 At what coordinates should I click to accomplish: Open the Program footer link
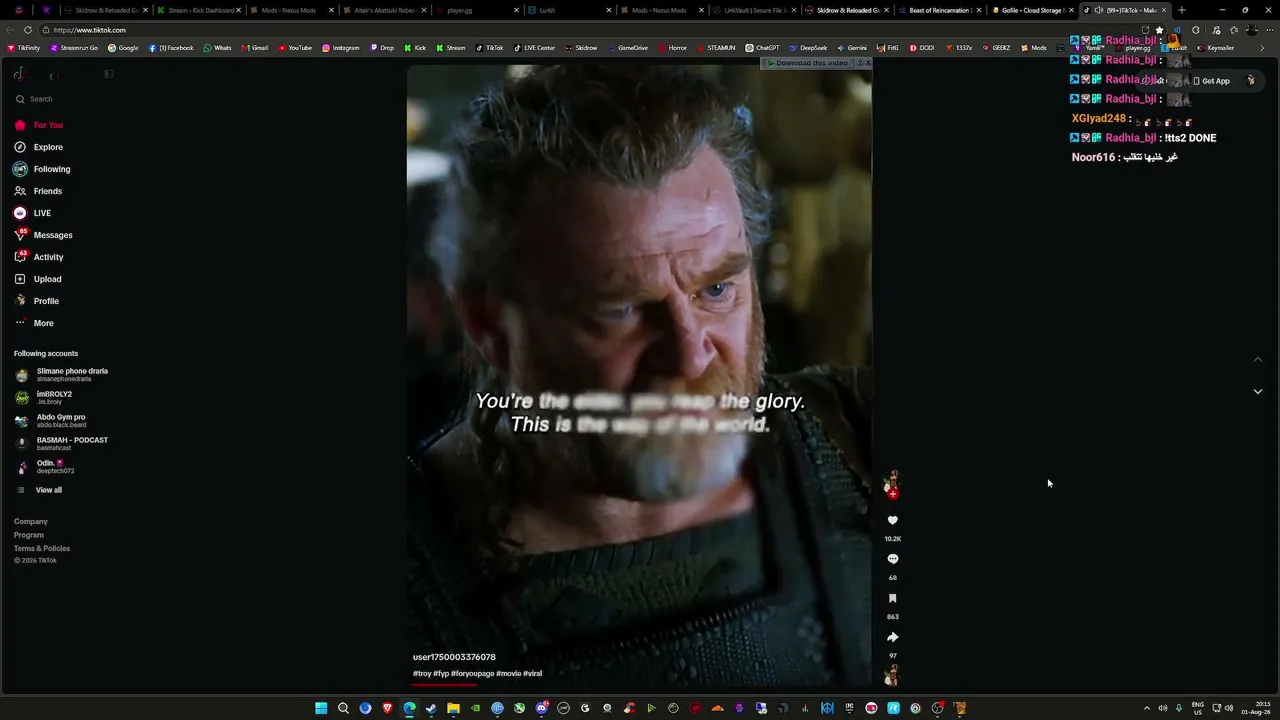[29, 535]
